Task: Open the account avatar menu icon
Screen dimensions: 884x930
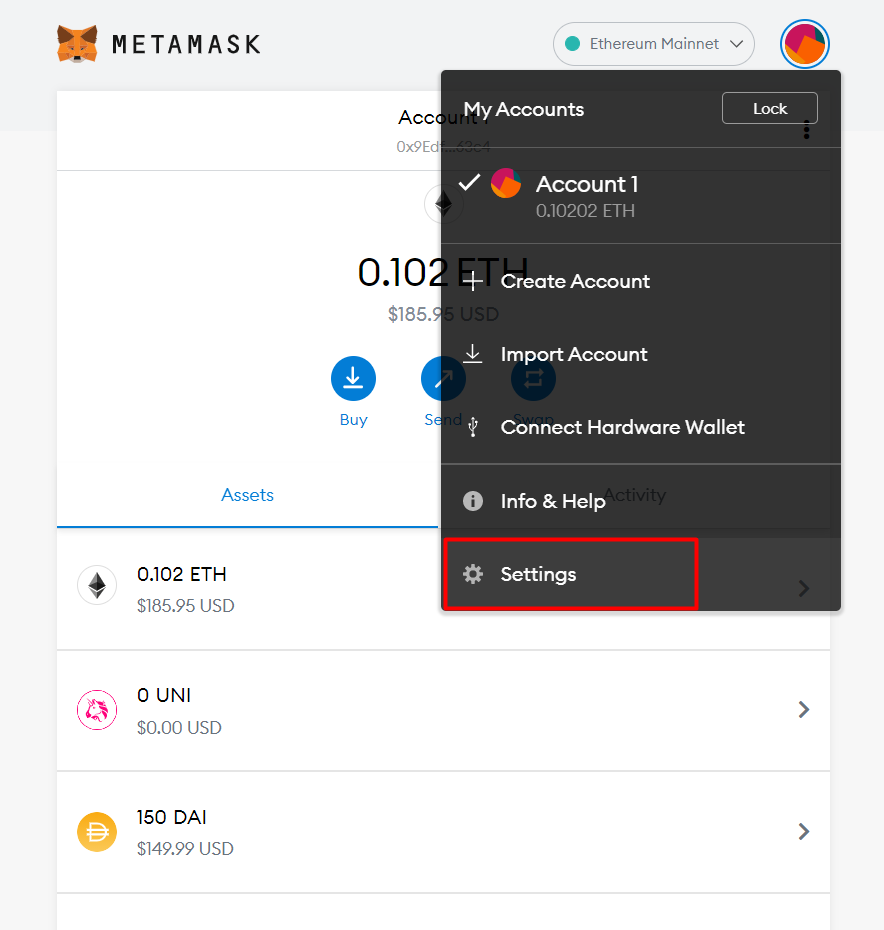Action: coord(804,44)
